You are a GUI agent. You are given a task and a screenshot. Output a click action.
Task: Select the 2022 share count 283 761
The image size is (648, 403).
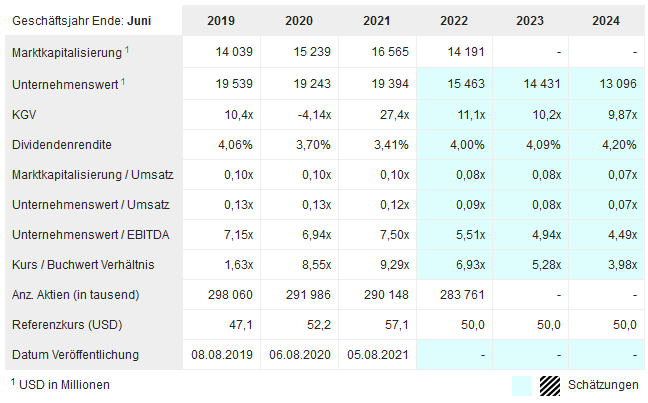(461, 295)
